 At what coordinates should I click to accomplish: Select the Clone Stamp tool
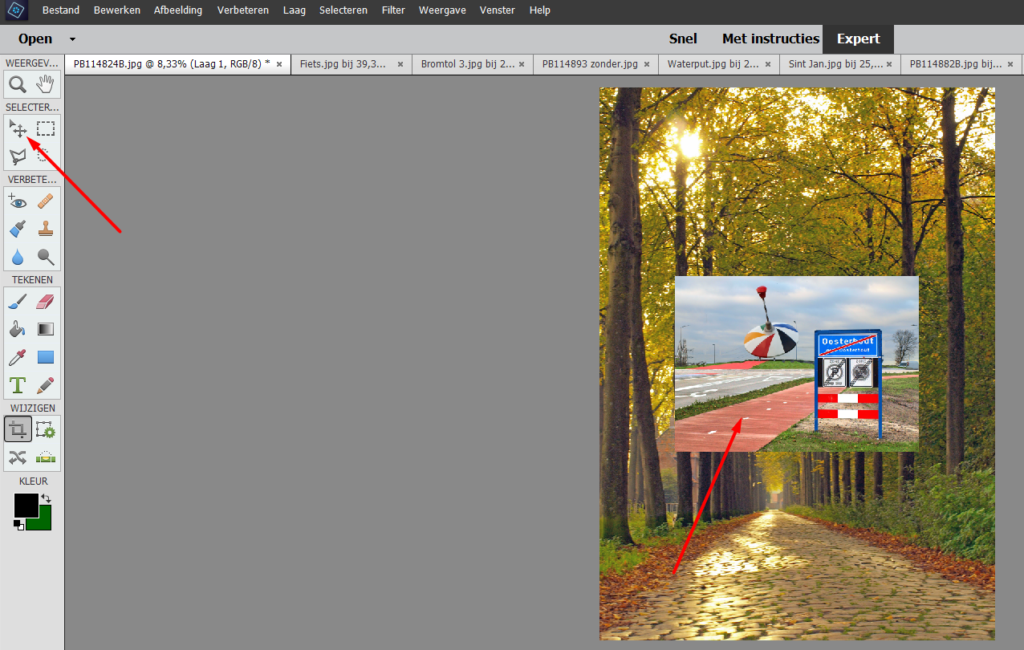click(46, 229)
